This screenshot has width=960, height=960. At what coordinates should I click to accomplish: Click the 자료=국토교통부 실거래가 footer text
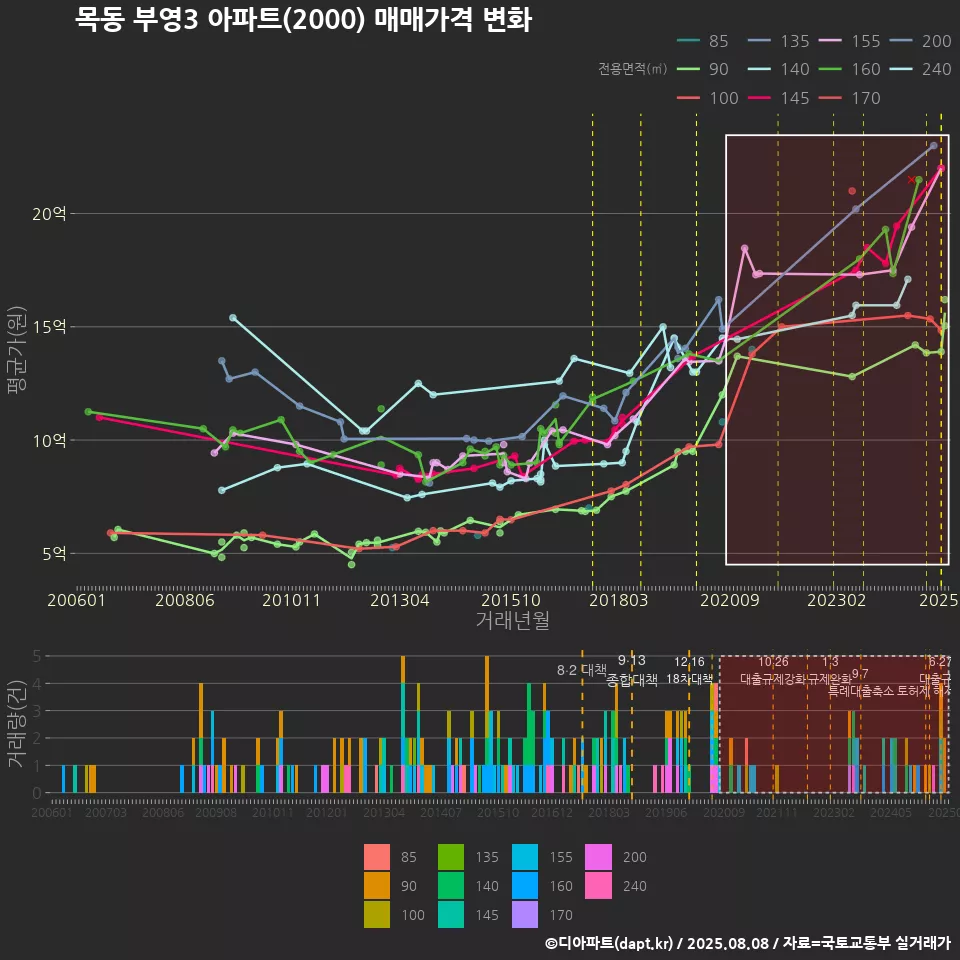(x=866, y=943)
